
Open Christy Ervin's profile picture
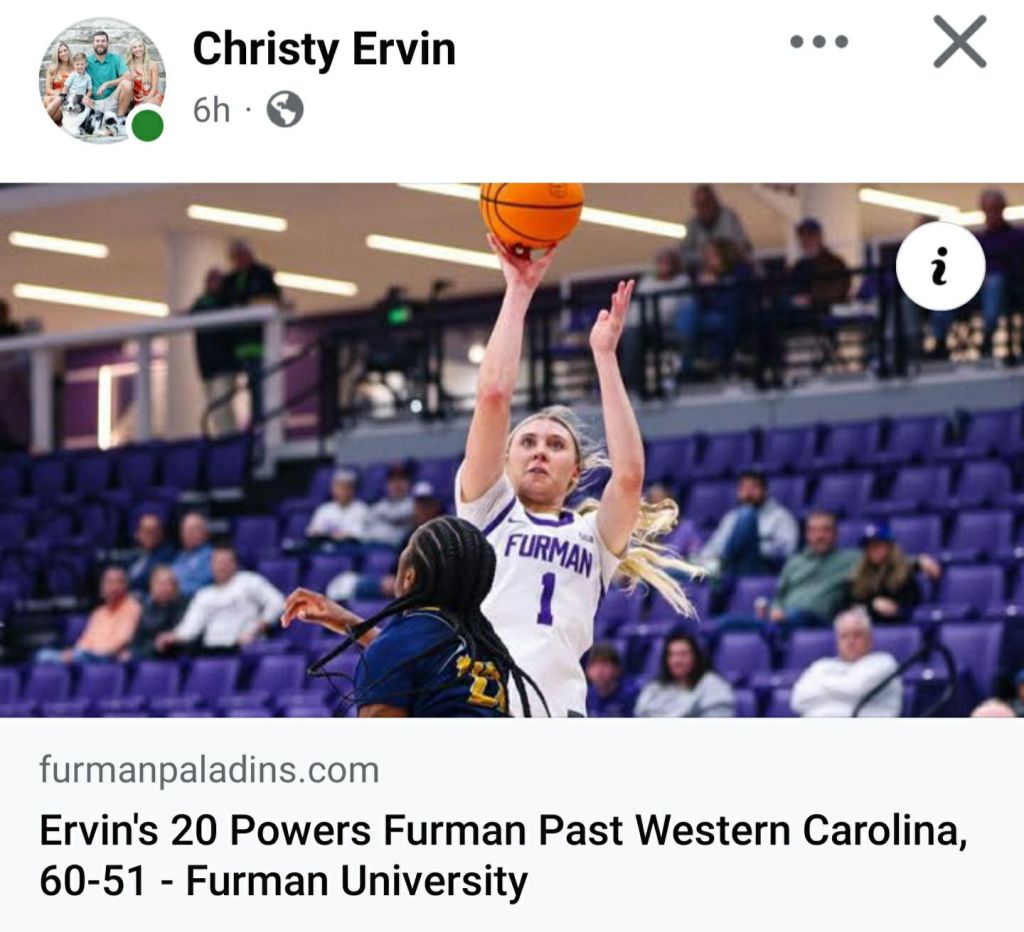(103, 80)
